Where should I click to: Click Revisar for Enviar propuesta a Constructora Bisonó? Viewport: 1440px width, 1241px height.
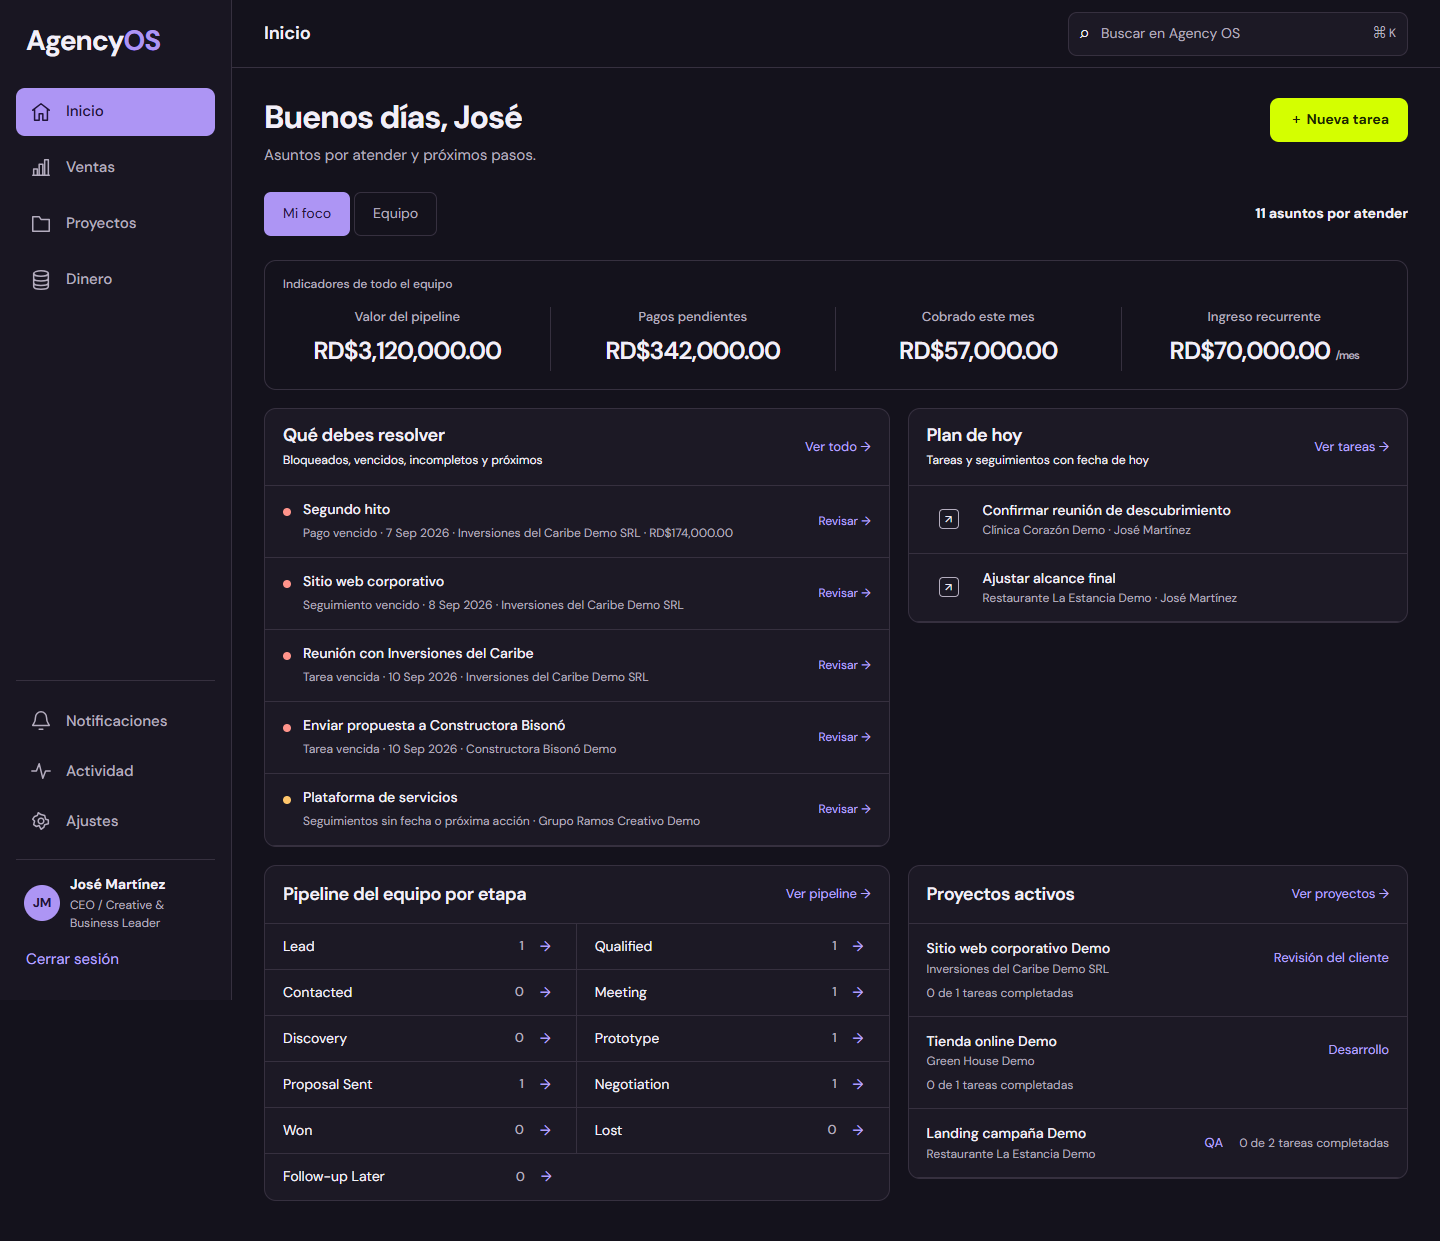coord(844,737)
